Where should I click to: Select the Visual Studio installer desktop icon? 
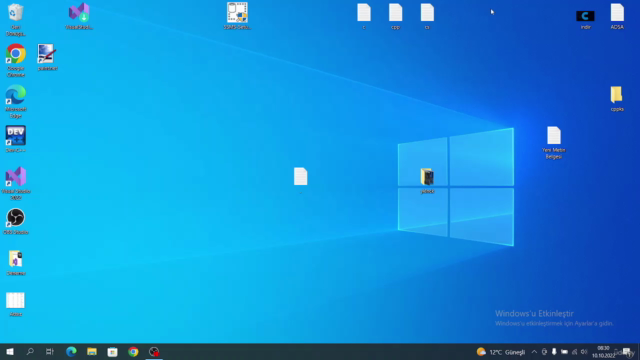coord(79,16)
